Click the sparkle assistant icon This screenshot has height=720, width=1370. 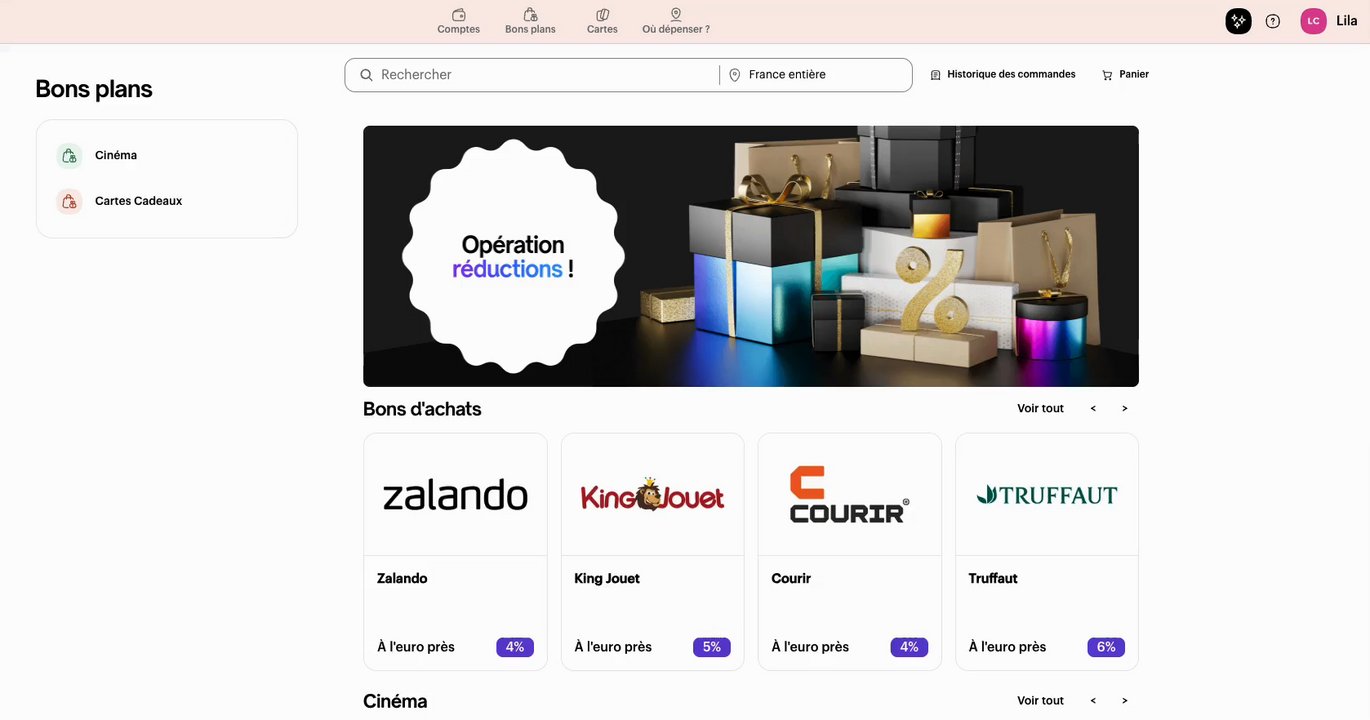pyautogui.click(x=1238, y=21)
